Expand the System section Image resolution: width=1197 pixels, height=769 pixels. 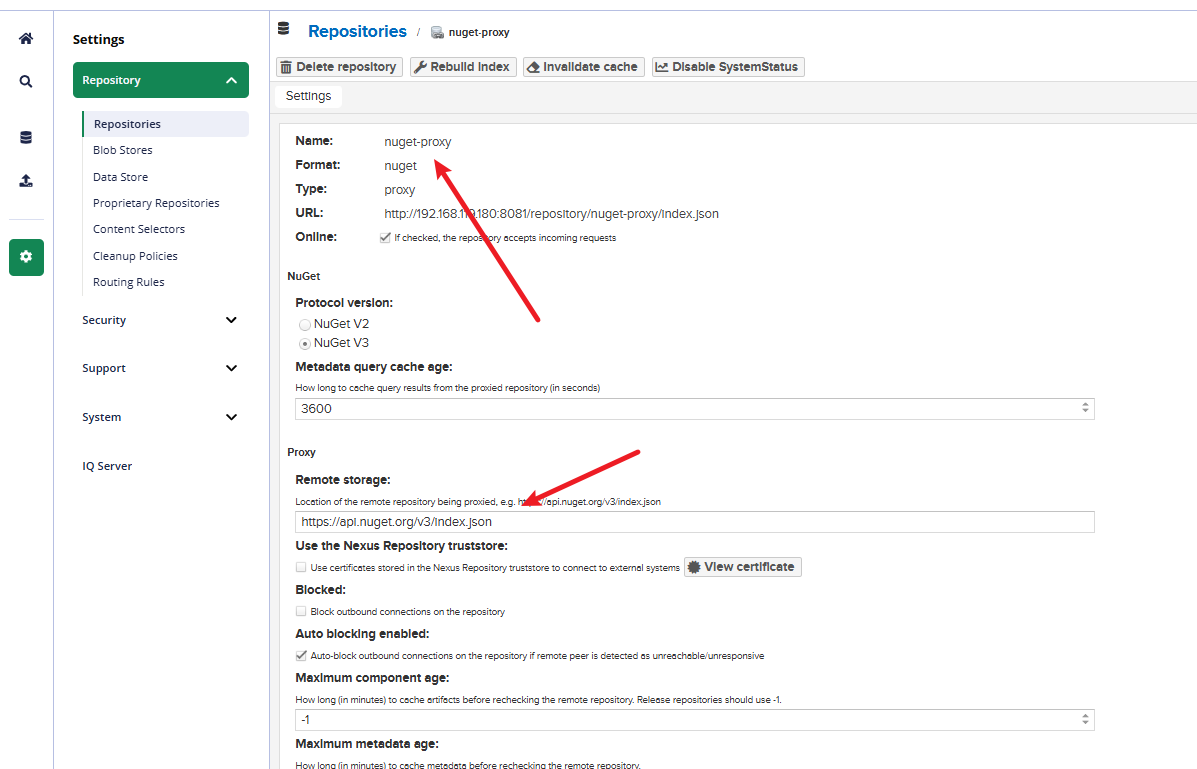point(160,417)
